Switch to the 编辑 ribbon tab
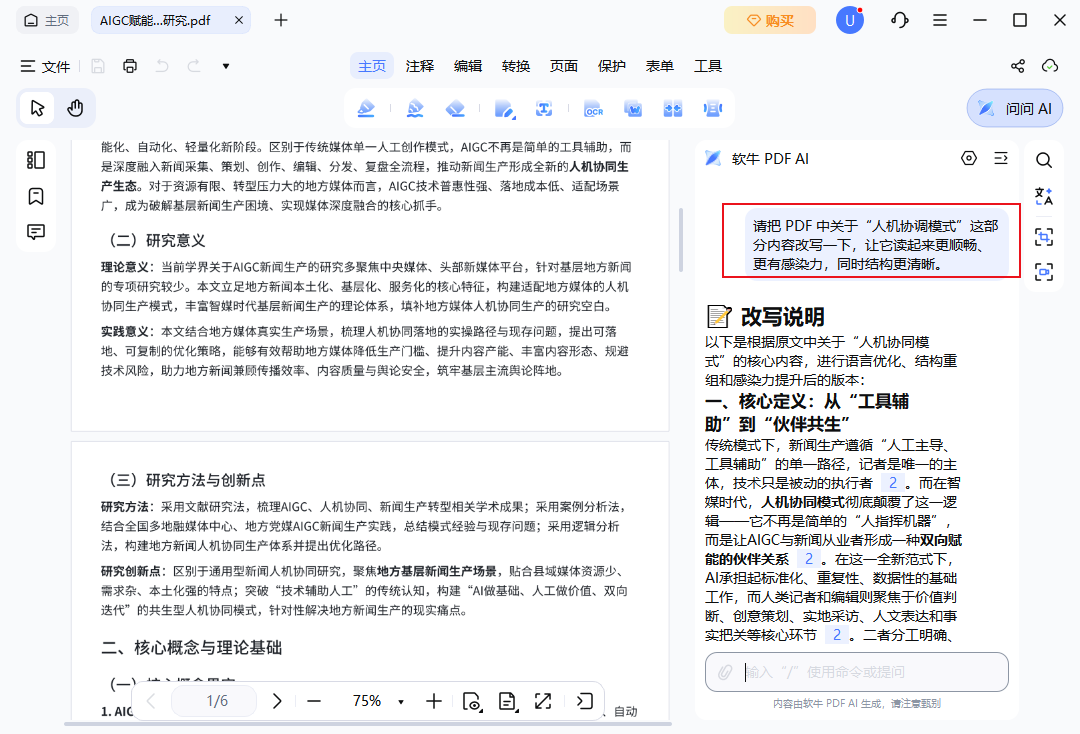Viewport: 1080px width, 734px height. click(x=468, y=66)
